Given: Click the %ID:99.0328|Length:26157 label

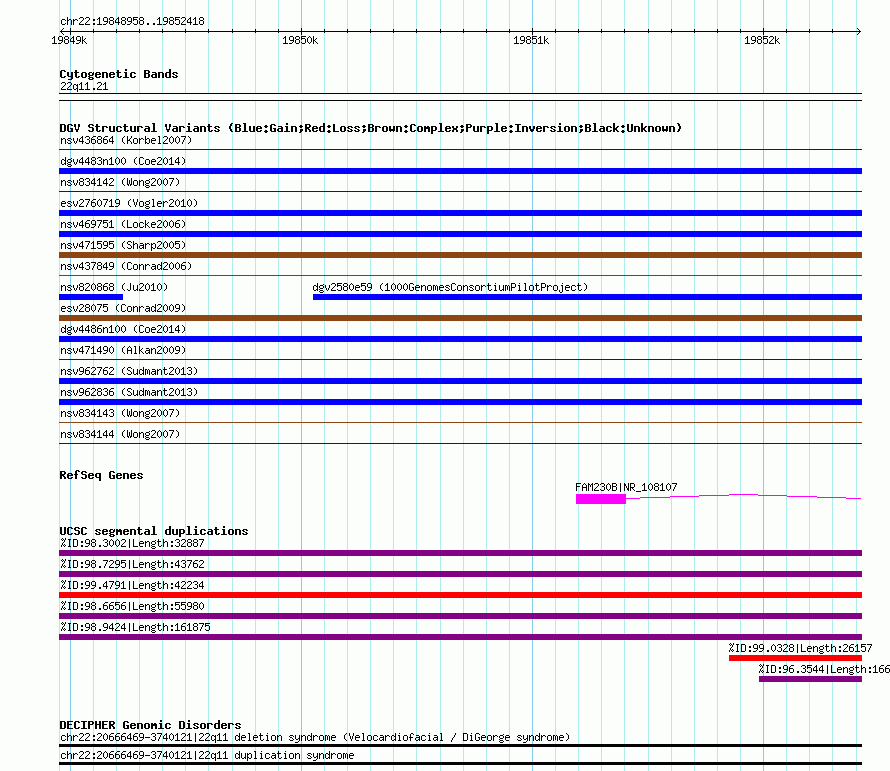Looking at the screenshot, I should 800,648.
